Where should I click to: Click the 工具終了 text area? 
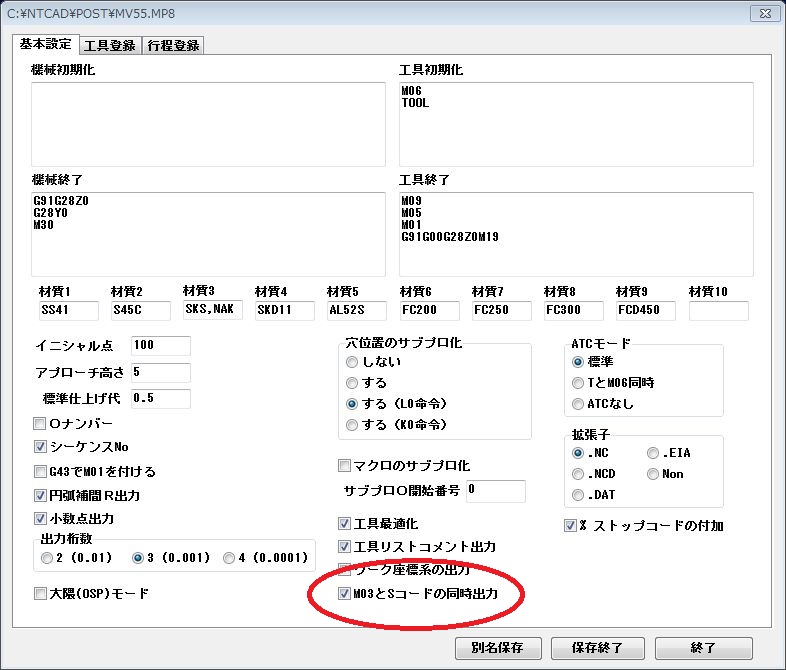point(576,234)
